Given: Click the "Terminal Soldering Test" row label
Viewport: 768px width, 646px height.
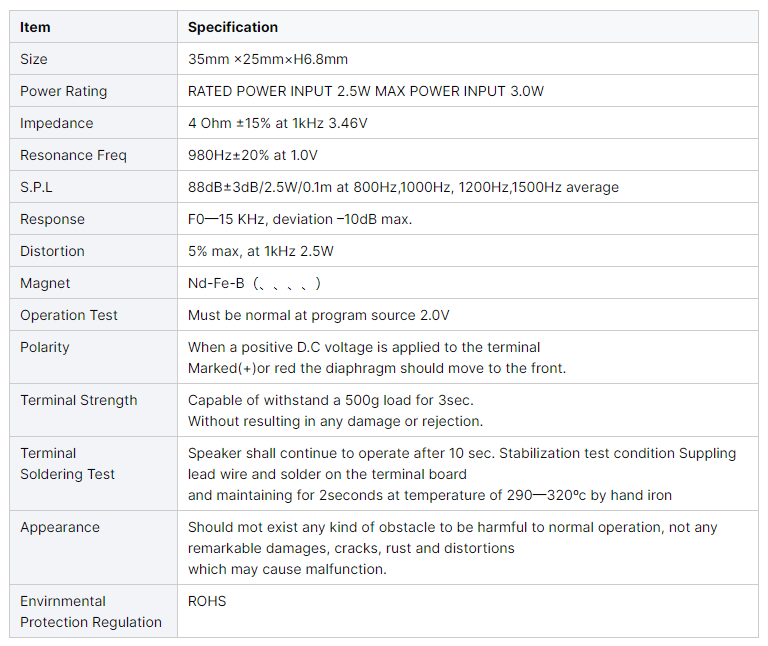Looking at the screenshot, I should pyautogui.click(x=67, y=464).
